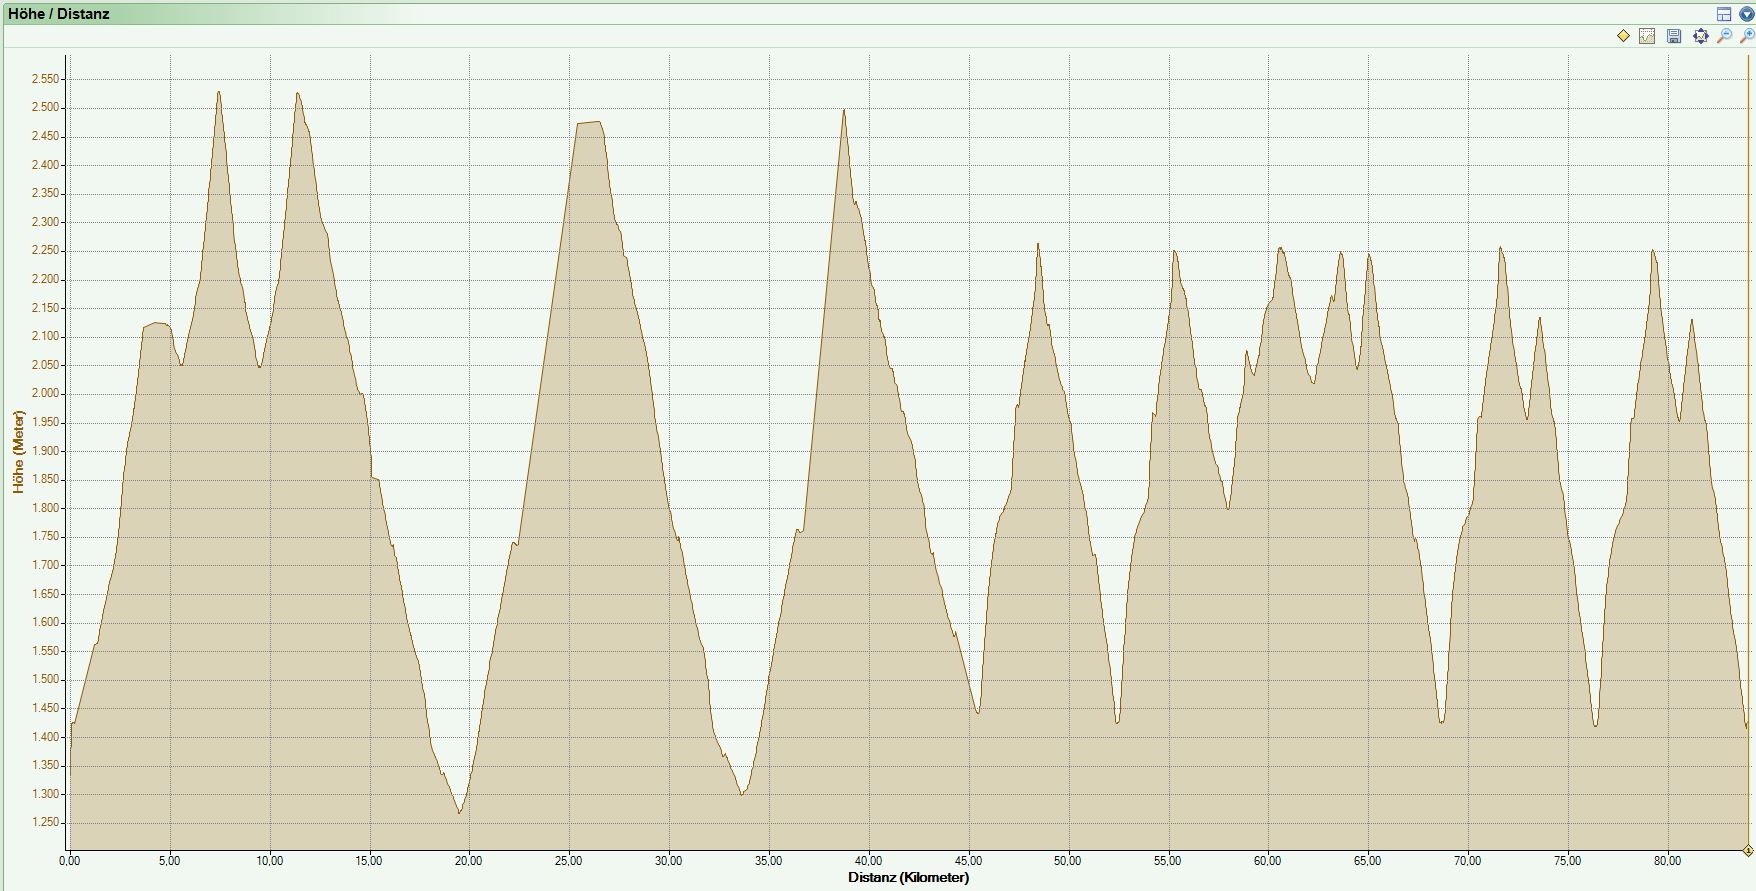Click the 40,00 tick label on distance axis
This screenshot has height=891, width=1756.
868,861
